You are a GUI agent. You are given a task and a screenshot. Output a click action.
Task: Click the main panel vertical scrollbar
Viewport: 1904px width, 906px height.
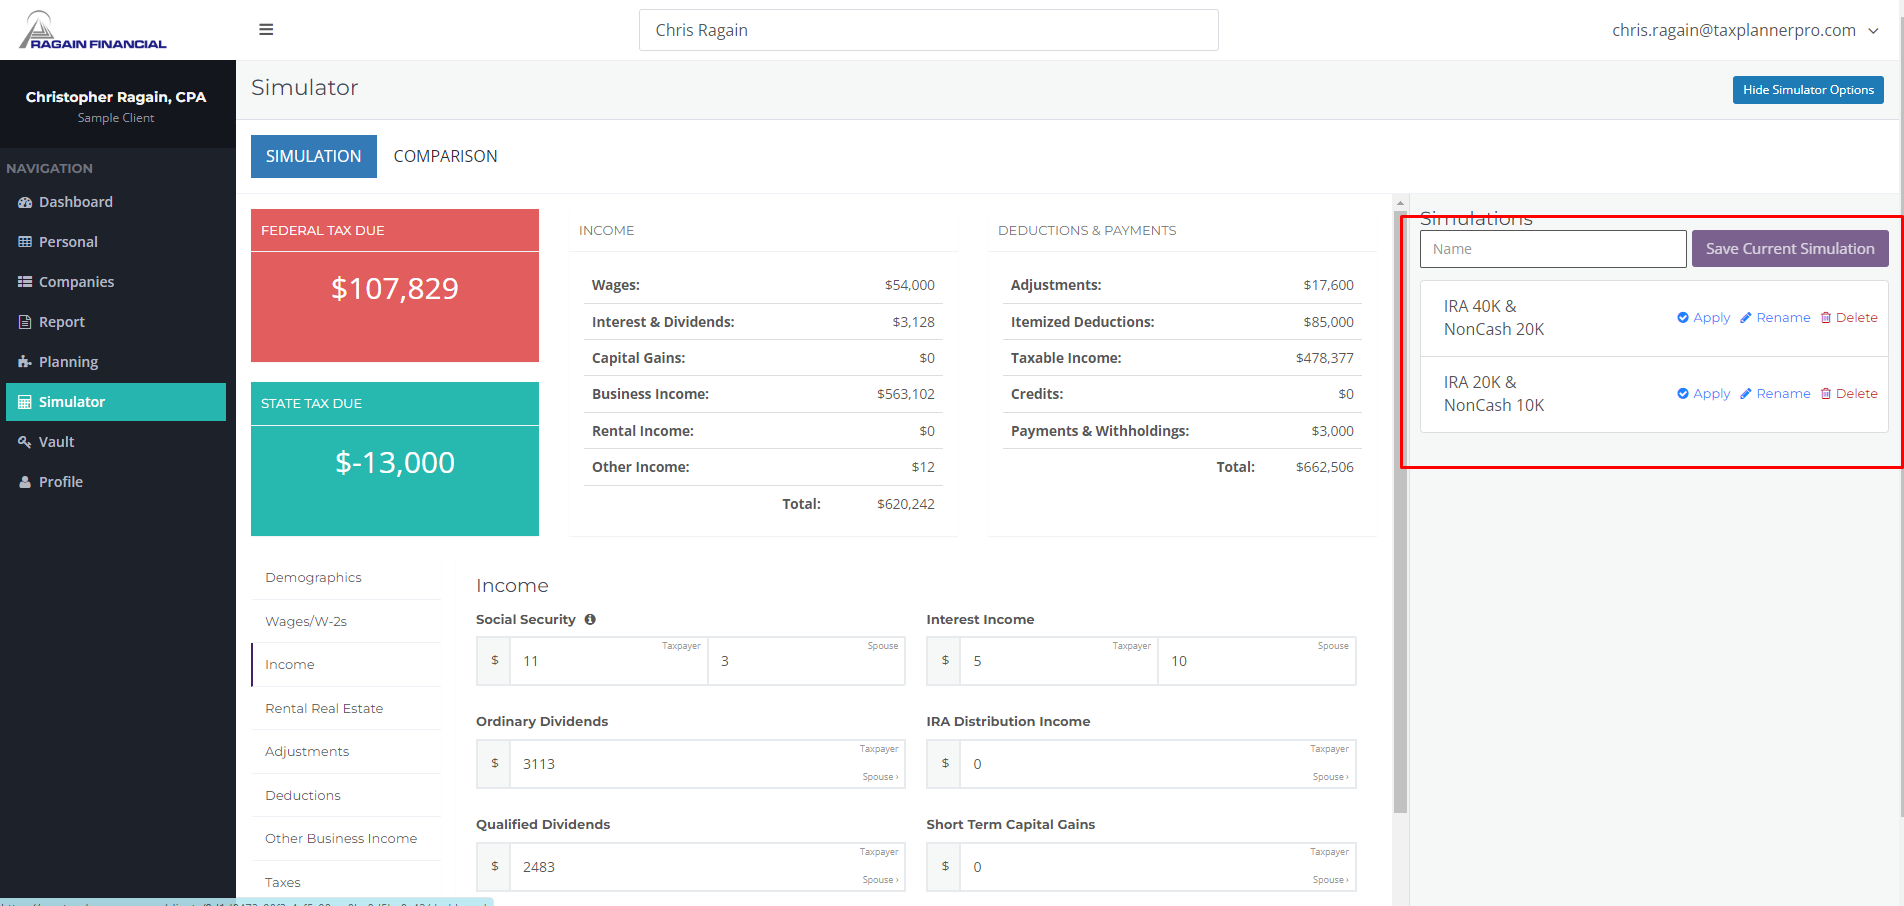[x=1400, y=500]
